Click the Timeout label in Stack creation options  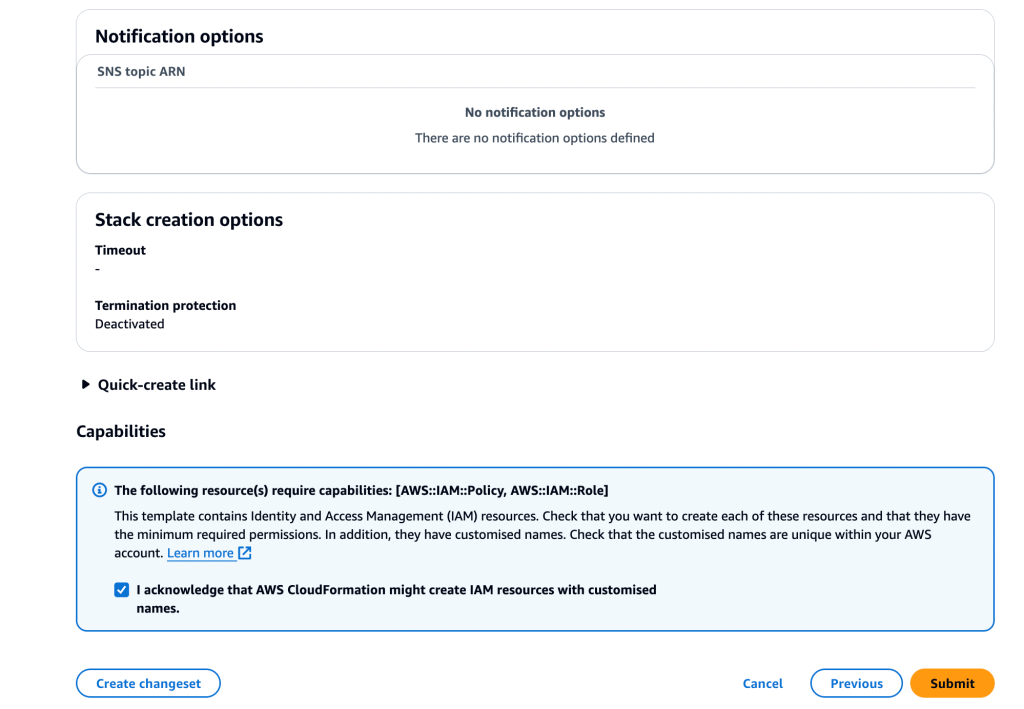pyautogui.click(x=119, y=250)
